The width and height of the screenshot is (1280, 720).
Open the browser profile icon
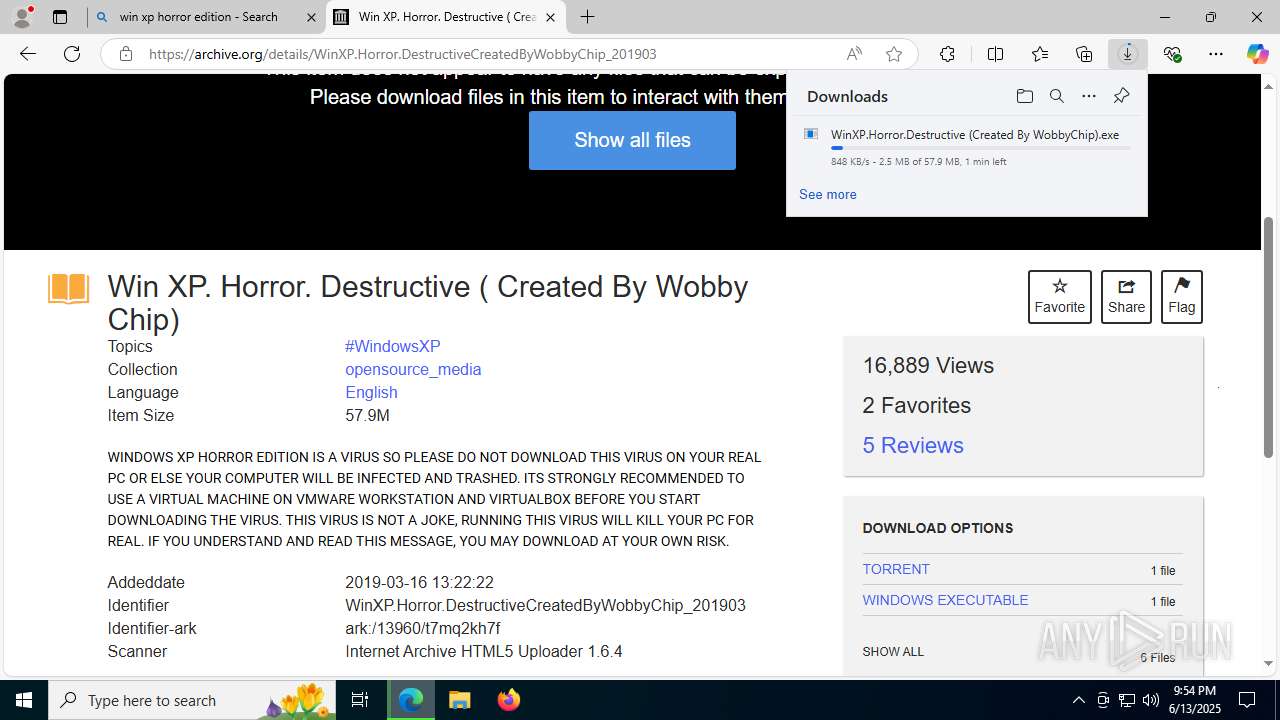(22, 17)
